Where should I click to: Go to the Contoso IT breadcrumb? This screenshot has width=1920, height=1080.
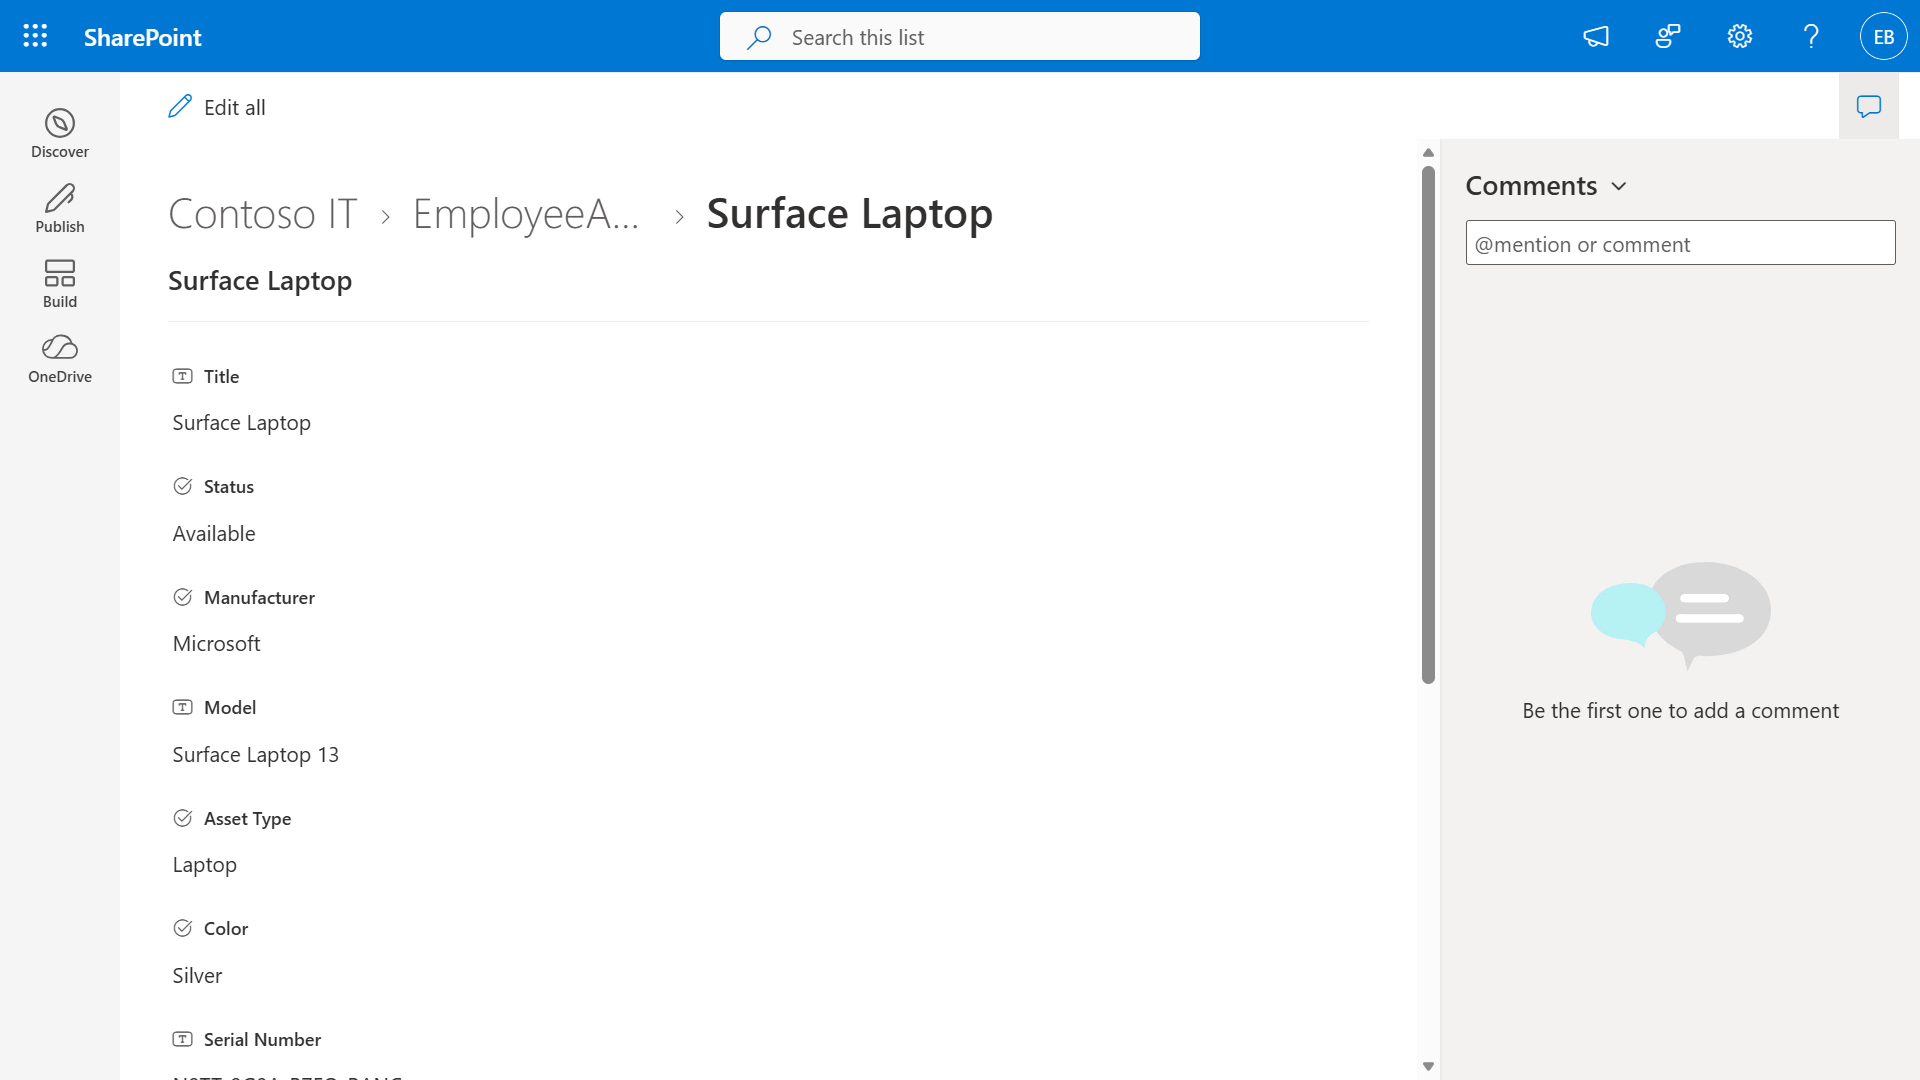click(263, 214)
